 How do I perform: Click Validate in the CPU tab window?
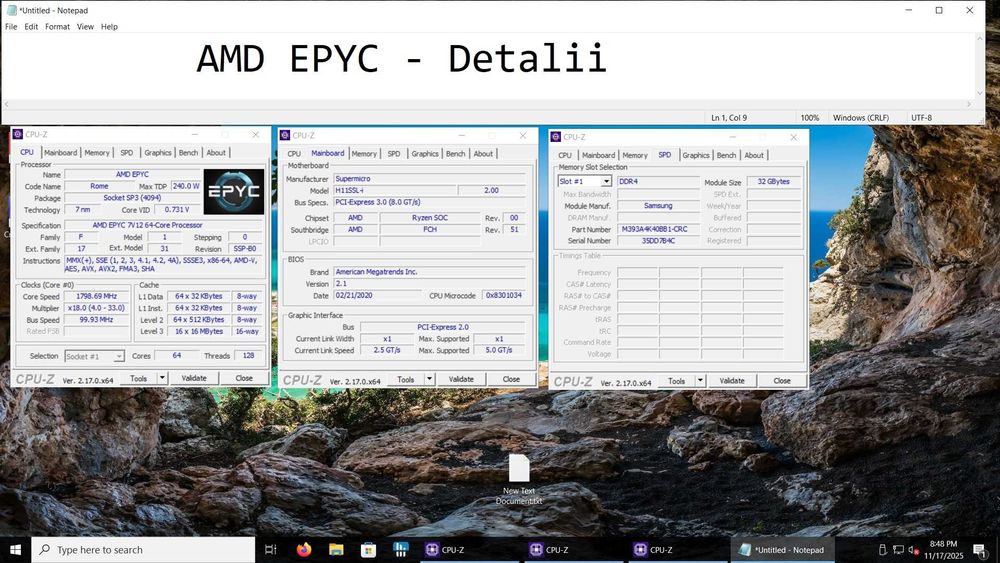click(x=194, y=378)
